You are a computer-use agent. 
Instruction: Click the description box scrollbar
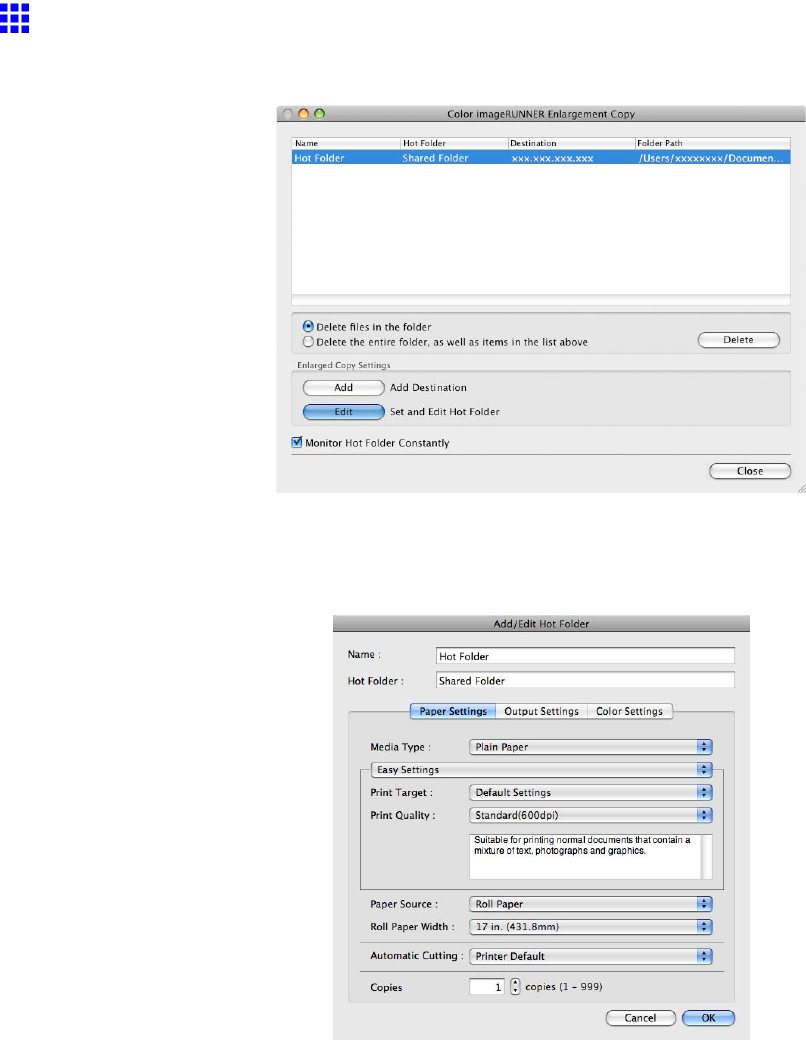(x=706, y=857)
